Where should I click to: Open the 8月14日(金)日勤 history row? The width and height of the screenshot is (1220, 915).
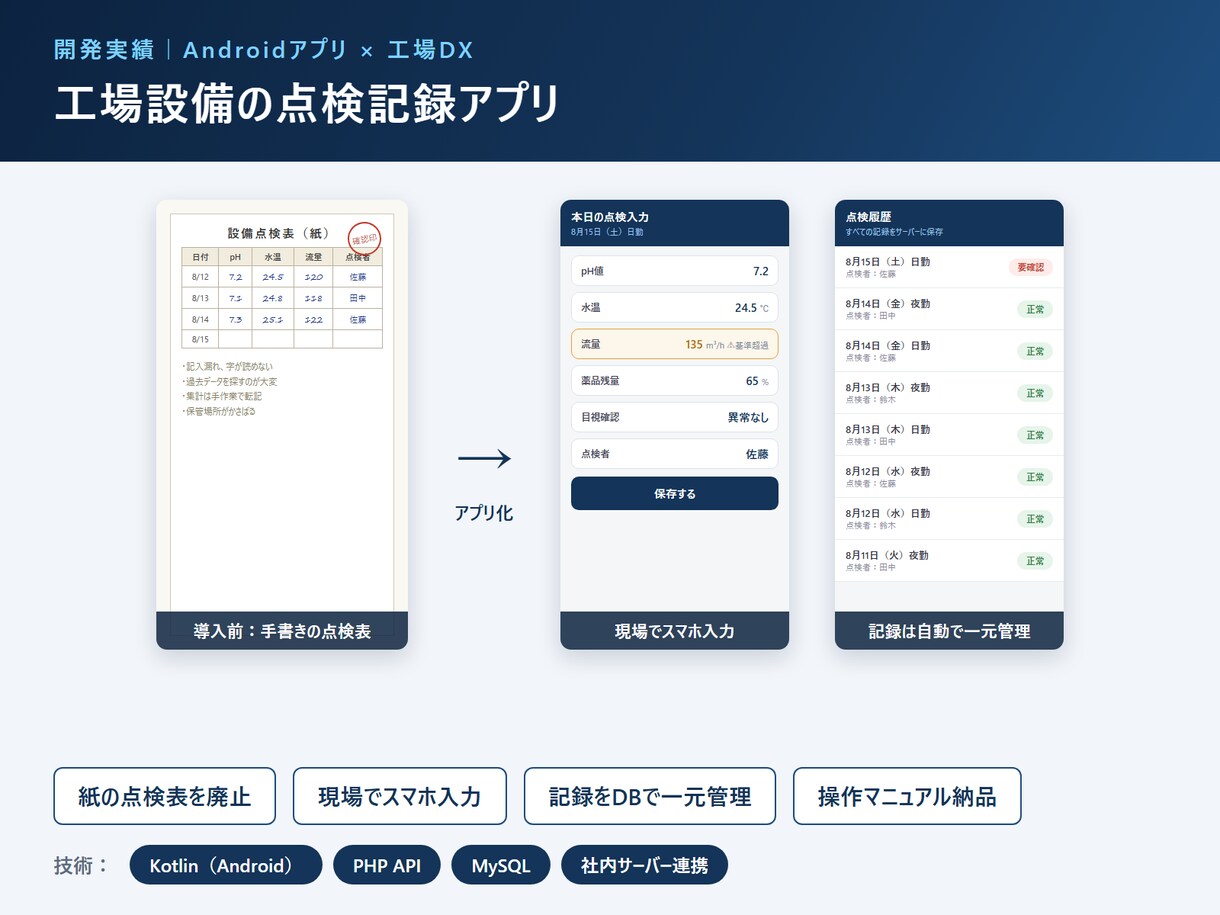(x=949, y=351)
